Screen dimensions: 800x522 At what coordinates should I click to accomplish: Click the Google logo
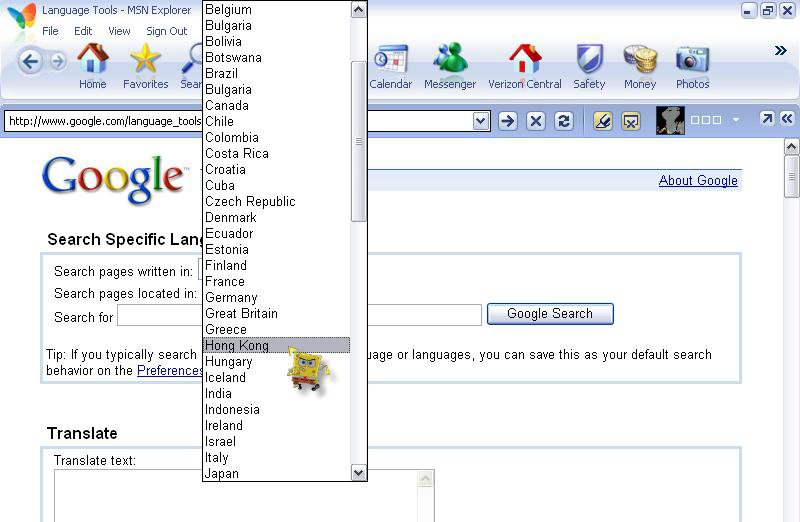point(113,180)
